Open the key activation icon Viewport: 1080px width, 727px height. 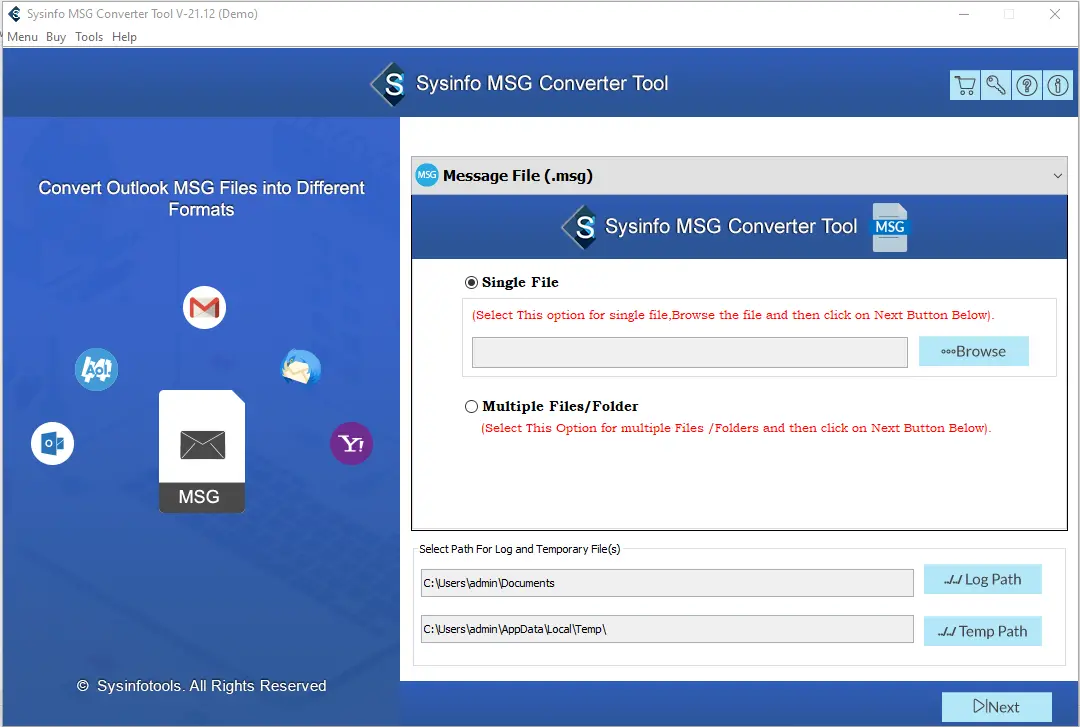tap(996, 85)
